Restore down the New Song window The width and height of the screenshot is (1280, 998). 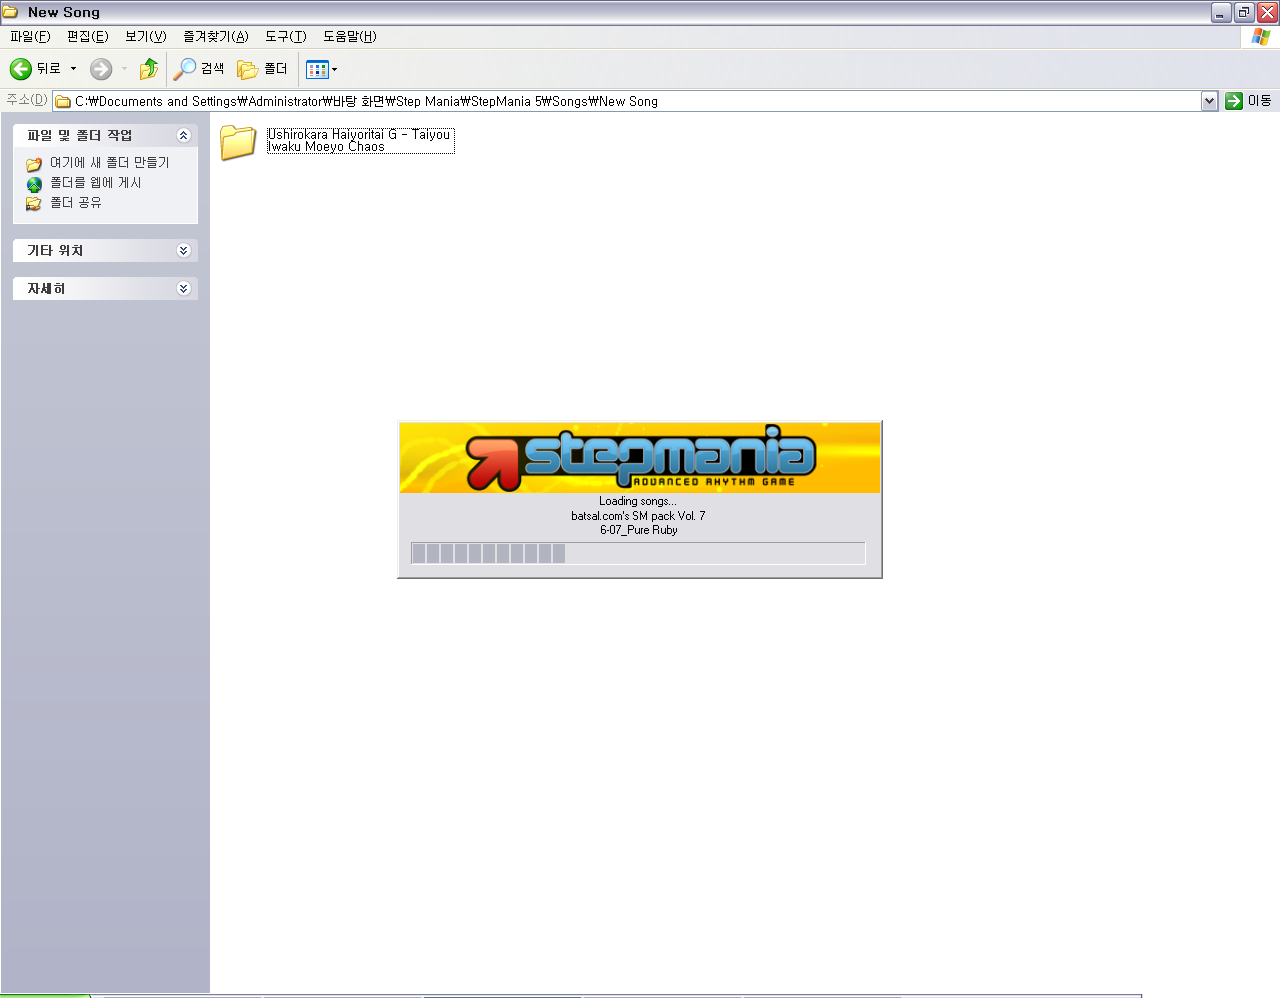pyautogui.click(x=1244, y=12)
